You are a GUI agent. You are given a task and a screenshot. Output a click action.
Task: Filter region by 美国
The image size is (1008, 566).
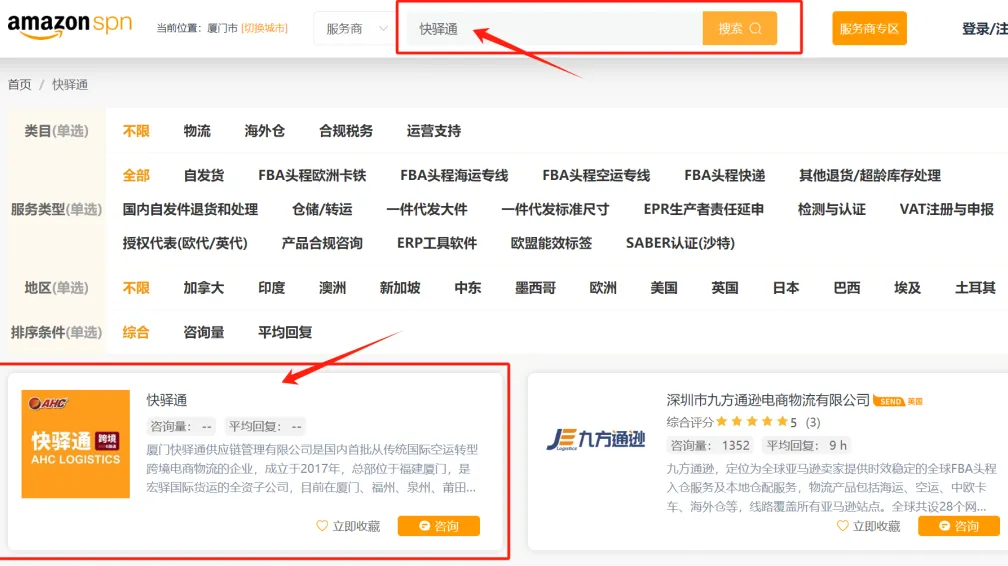(x=664, y=288)
